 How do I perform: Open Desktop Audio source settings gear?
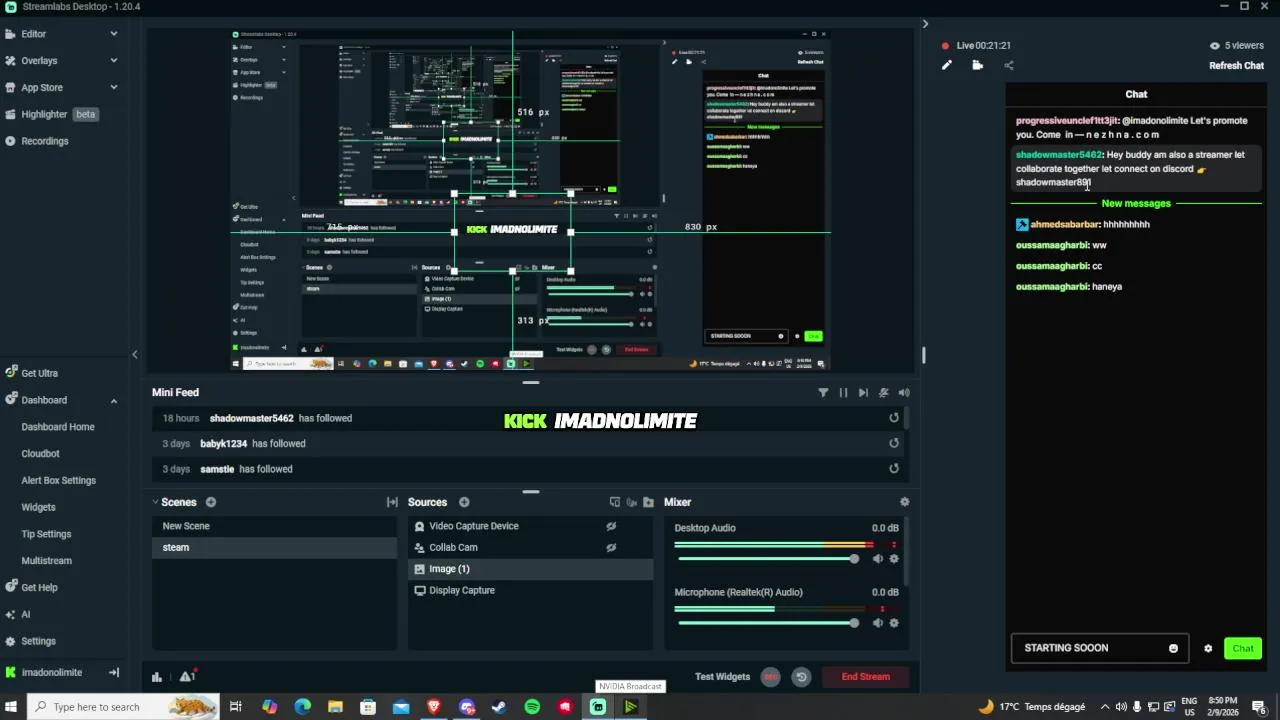pos(894,559)
